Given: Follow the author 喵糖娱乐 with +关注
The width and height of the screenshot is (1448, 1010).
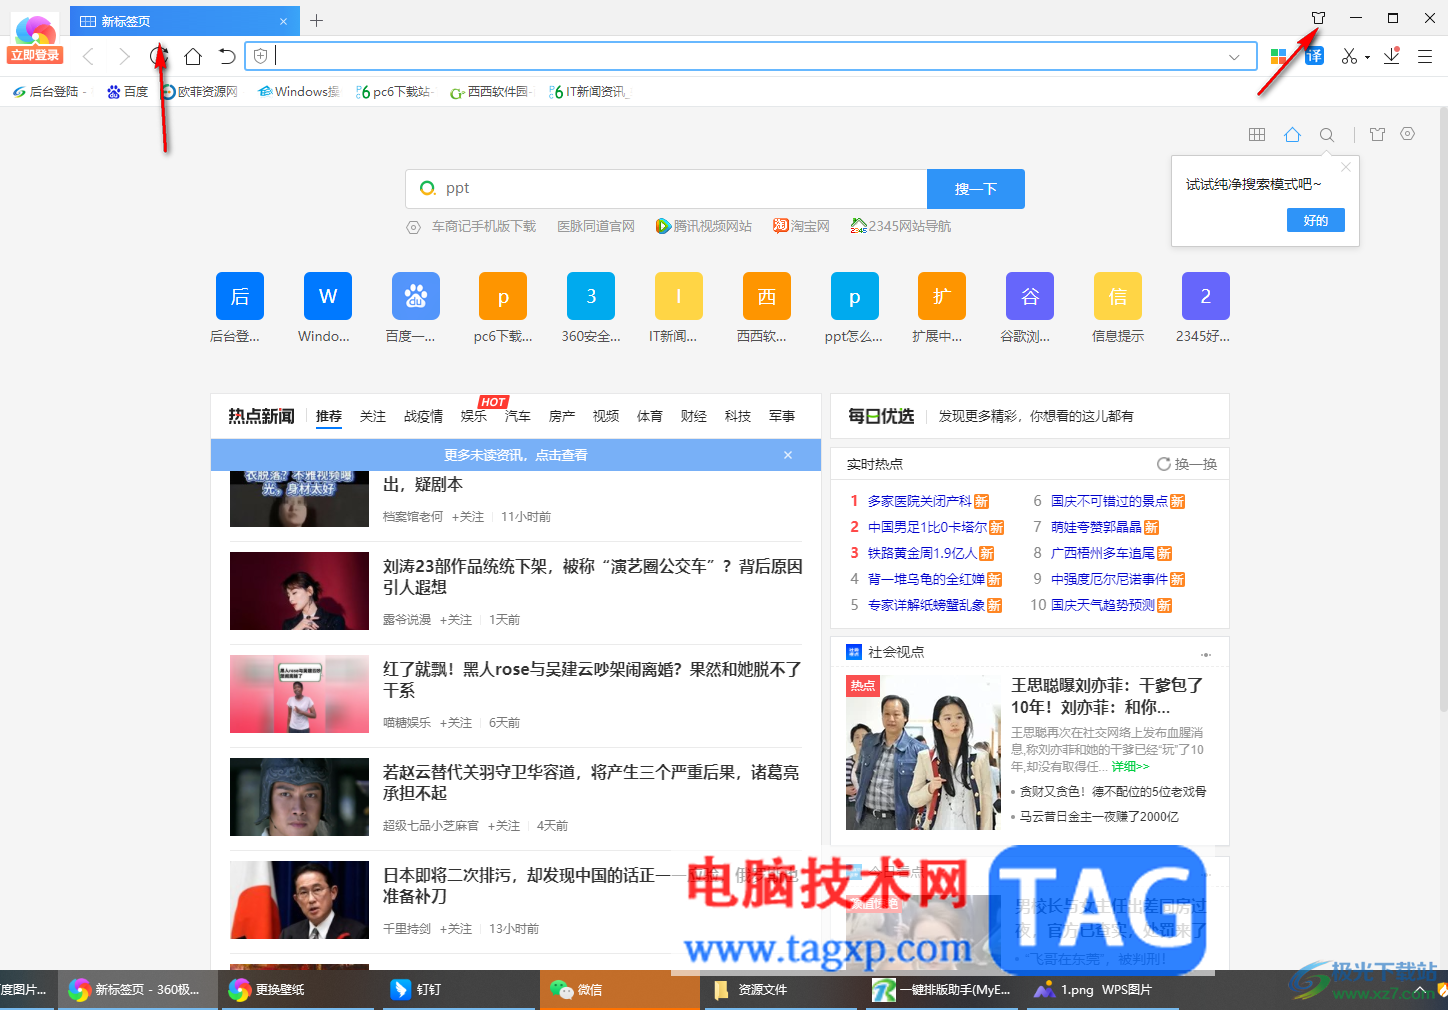Looking at the screenshot, I should [456, 723].
